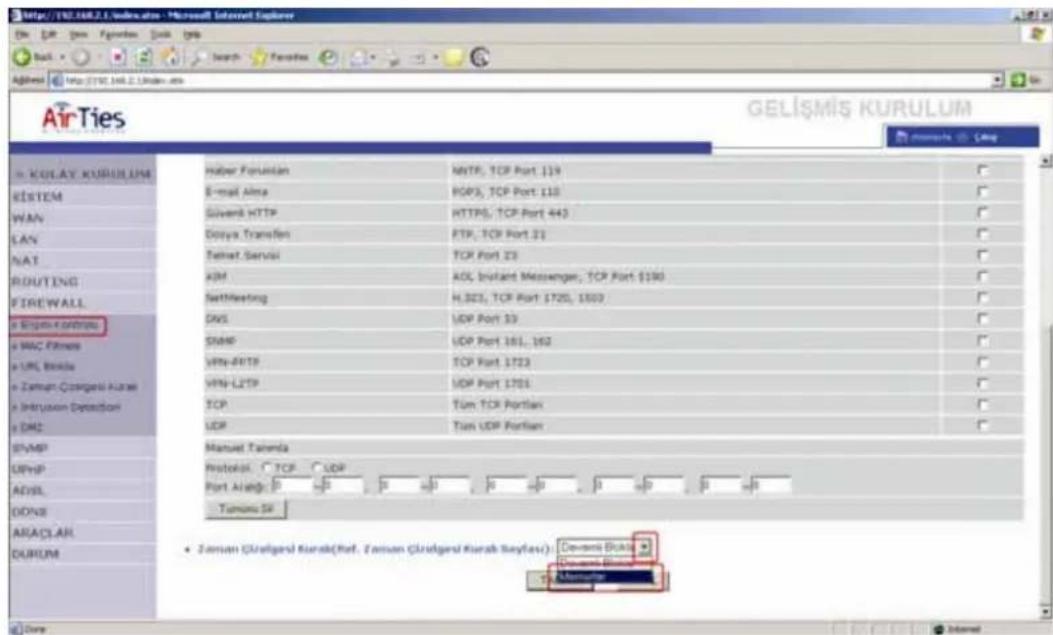Select the UDP protocol radio button
The width and height of the screenshot is (1053, 635).
pos(316,467)
